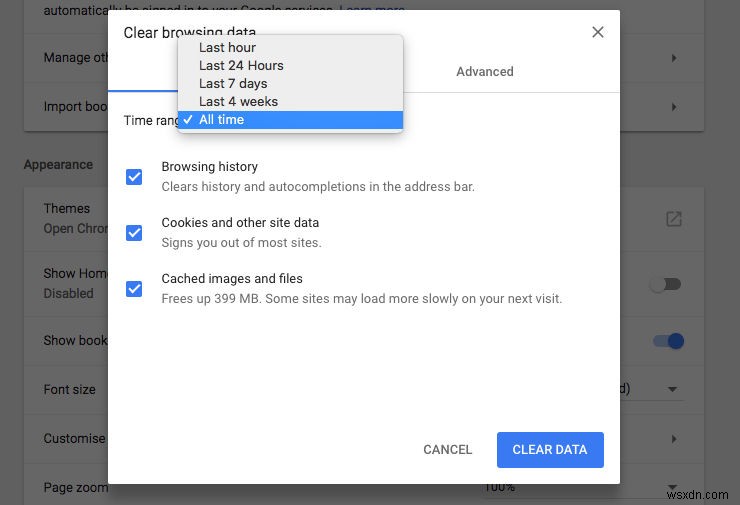
Task: Select Last 4 weeks option
Action: [x=238, y=101]
